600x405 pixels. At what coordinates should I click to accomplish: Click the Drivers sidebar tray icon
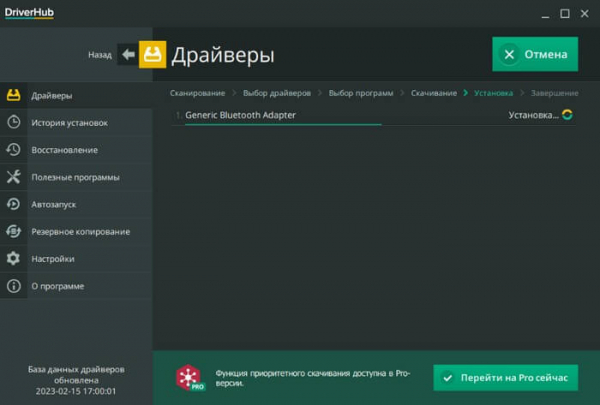(13, 95)
